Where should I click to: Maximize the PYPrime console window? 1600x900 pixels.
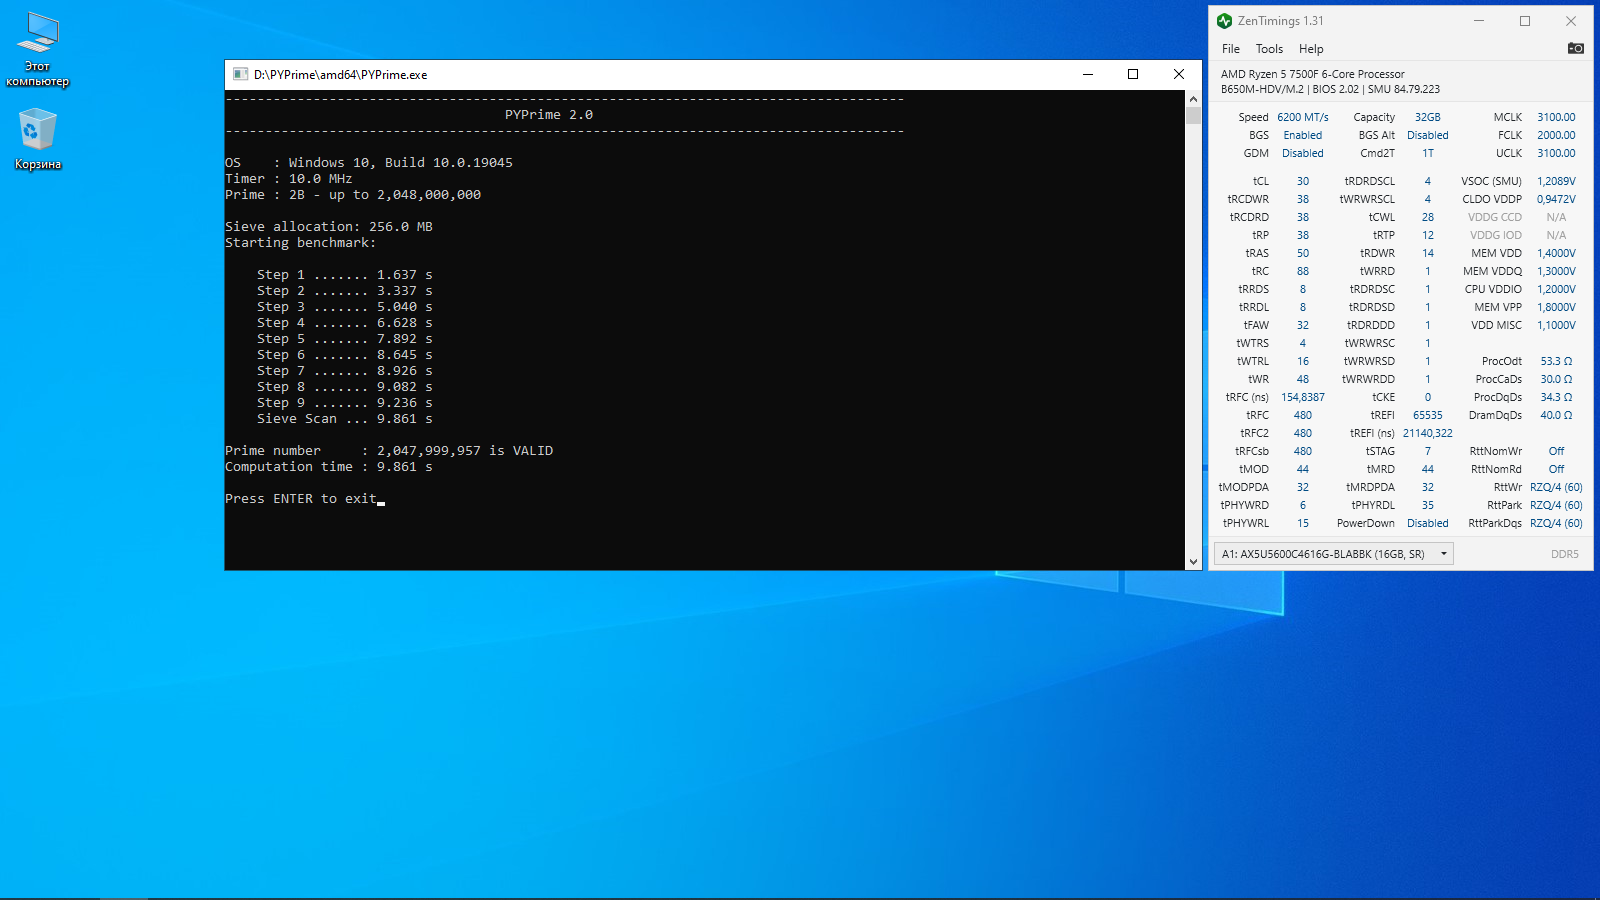1133,74
